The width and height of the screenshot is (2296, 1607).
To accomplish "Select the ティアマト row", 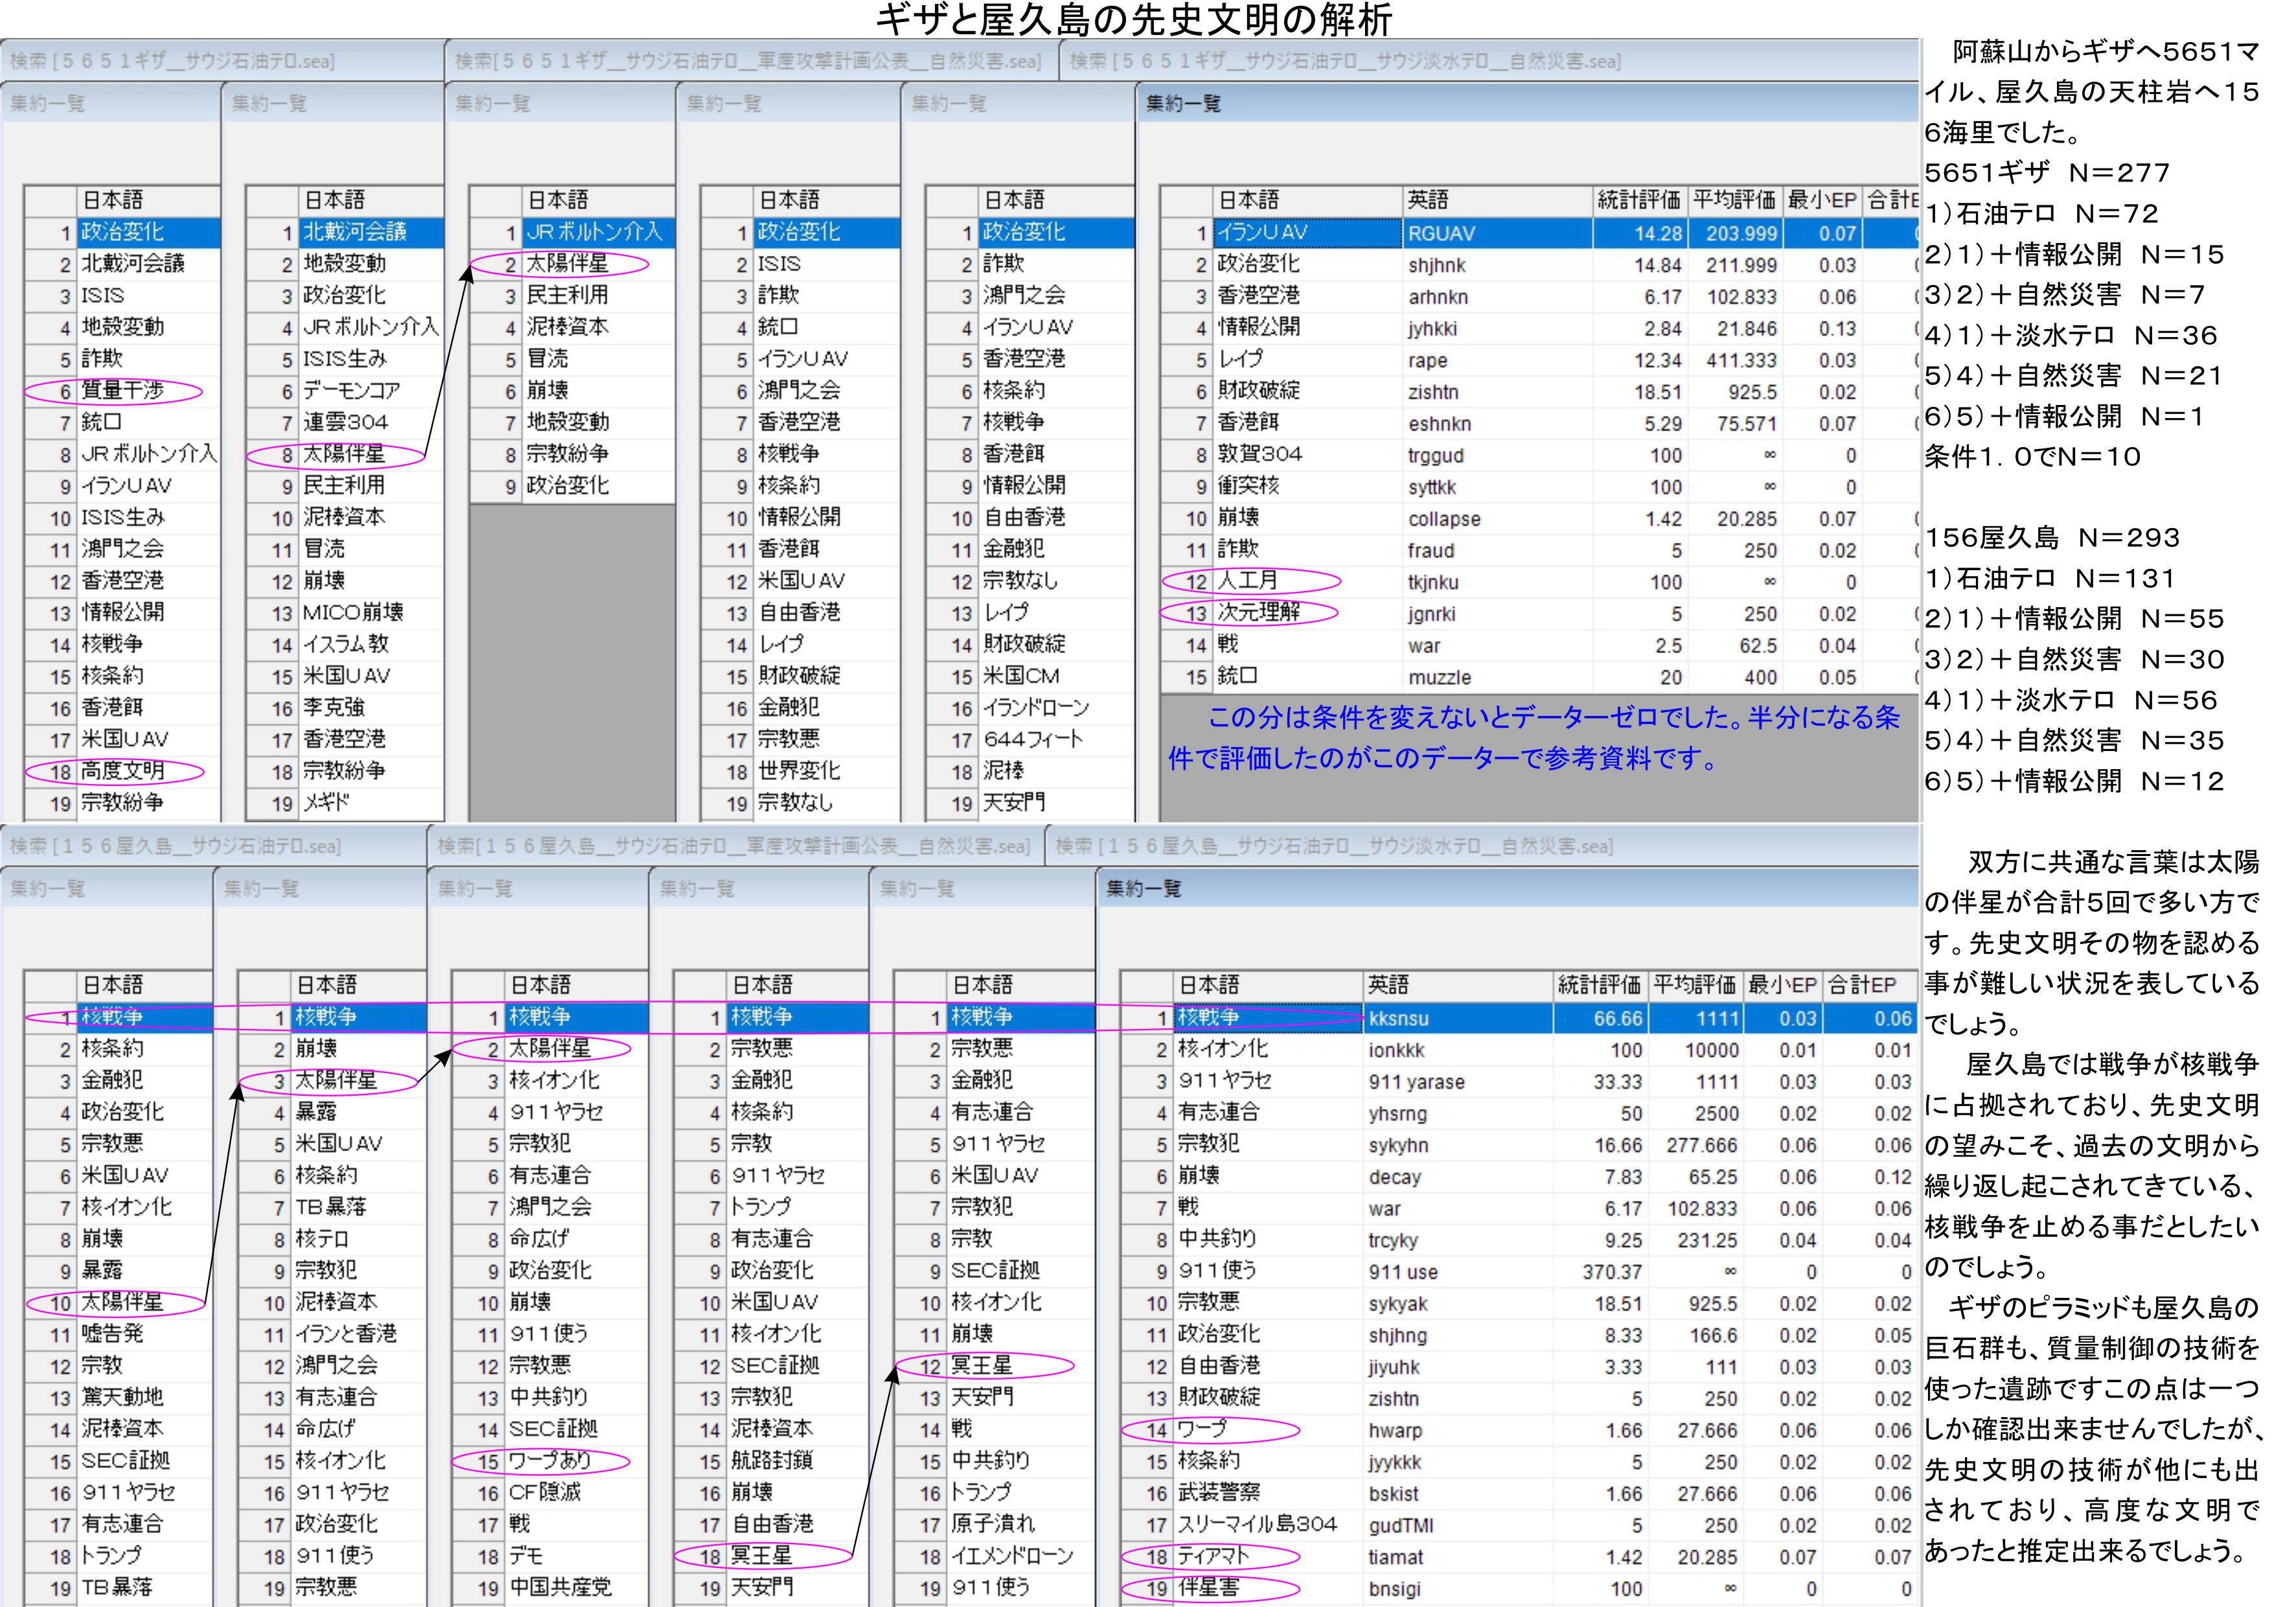I will [1213, 1557].
